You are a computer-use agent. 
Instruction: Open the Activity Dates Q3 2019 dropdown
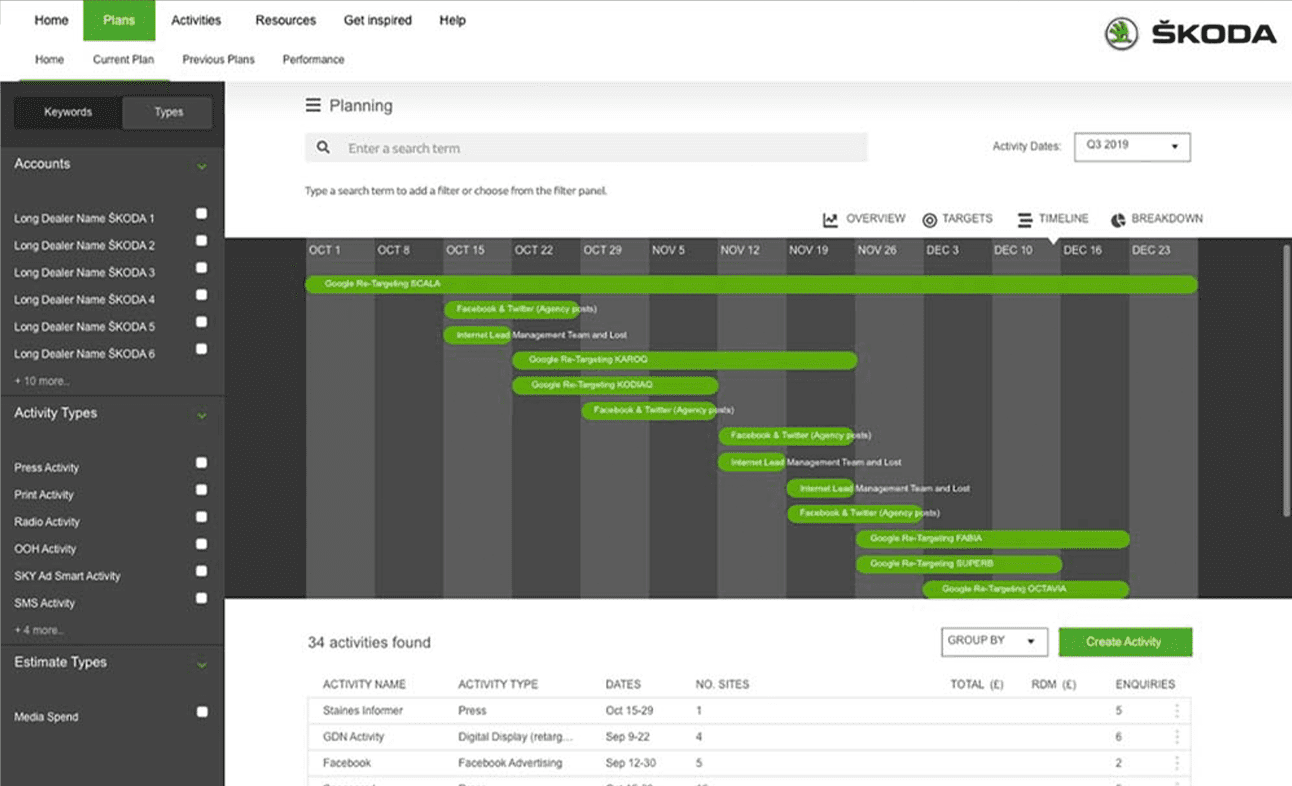point(1132,146)
